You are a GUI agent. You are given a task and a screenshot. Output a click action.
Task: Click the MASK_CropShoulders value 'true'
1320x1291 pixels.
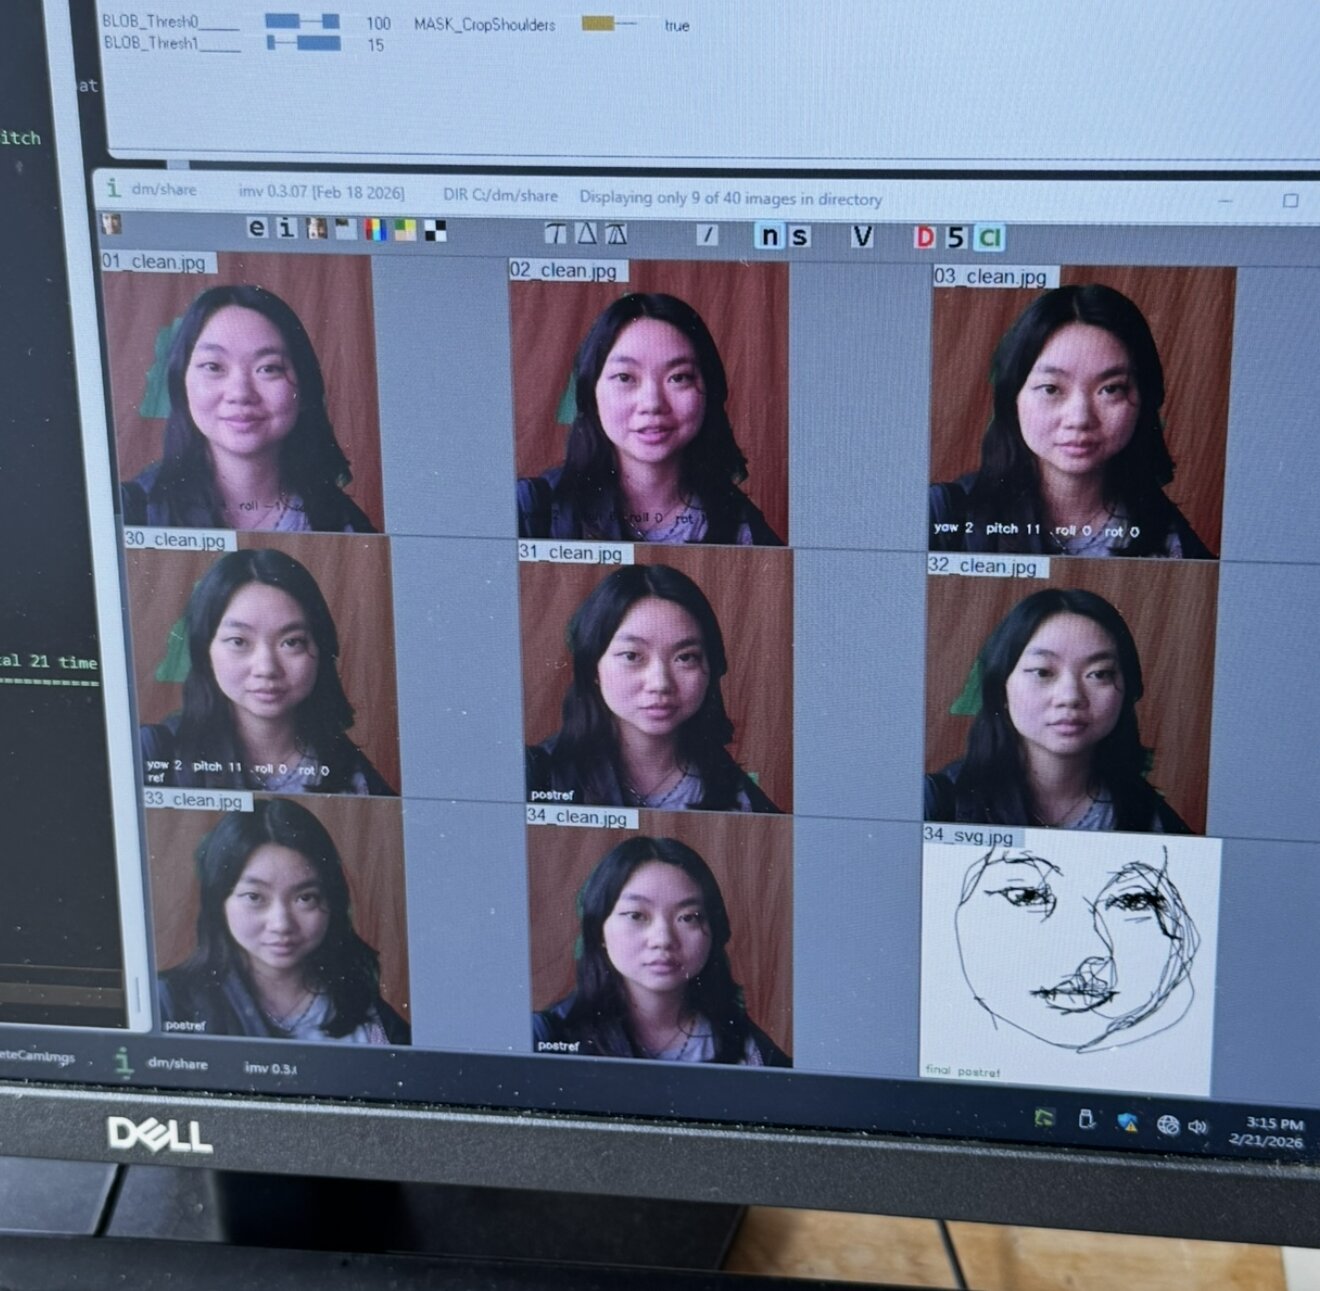pyautogui.click(x=677, y=26)
